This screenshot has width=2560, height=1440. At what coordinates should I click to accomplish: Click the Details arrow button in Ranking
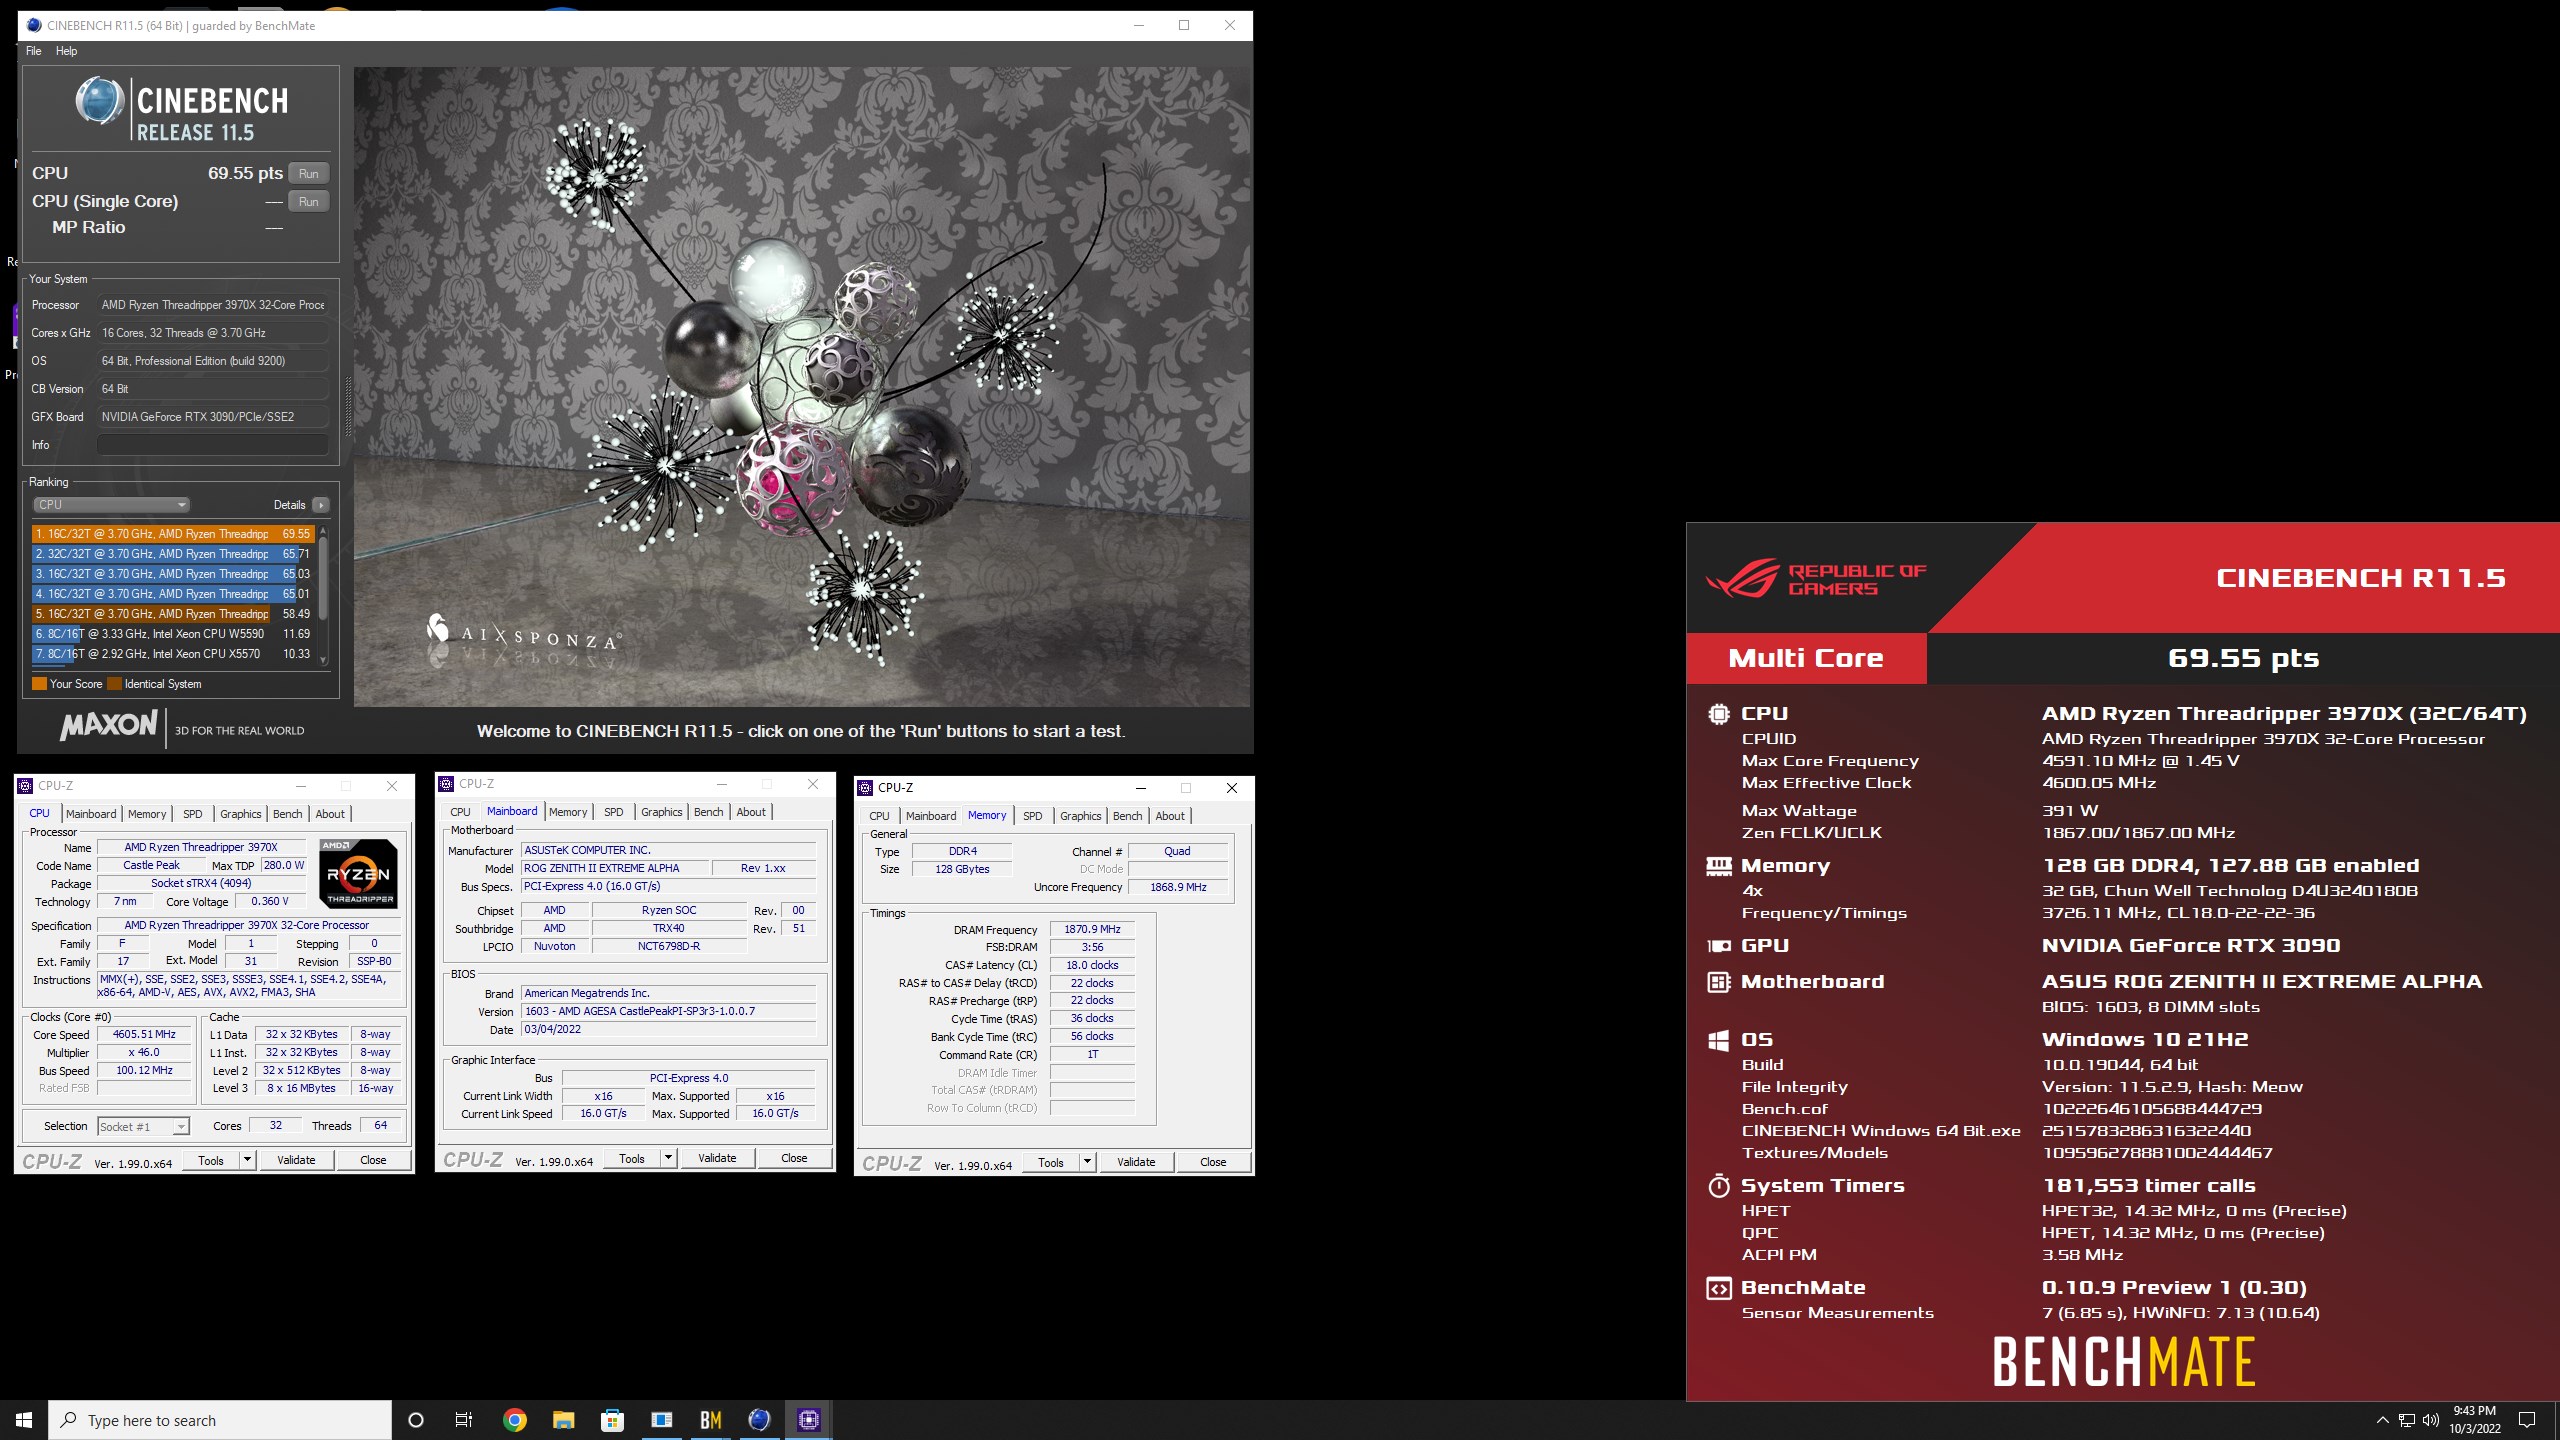(320, 505)
